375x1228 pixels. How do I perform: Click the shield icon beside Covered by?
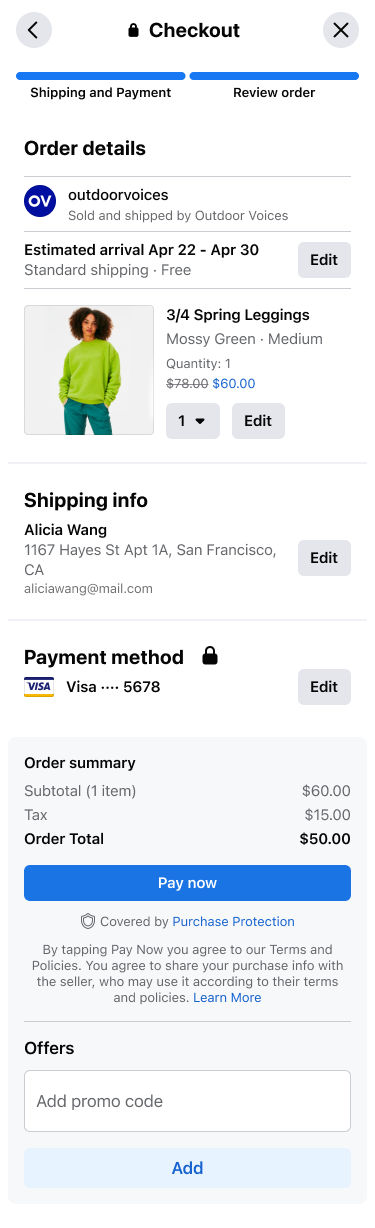tap(87, 921)
